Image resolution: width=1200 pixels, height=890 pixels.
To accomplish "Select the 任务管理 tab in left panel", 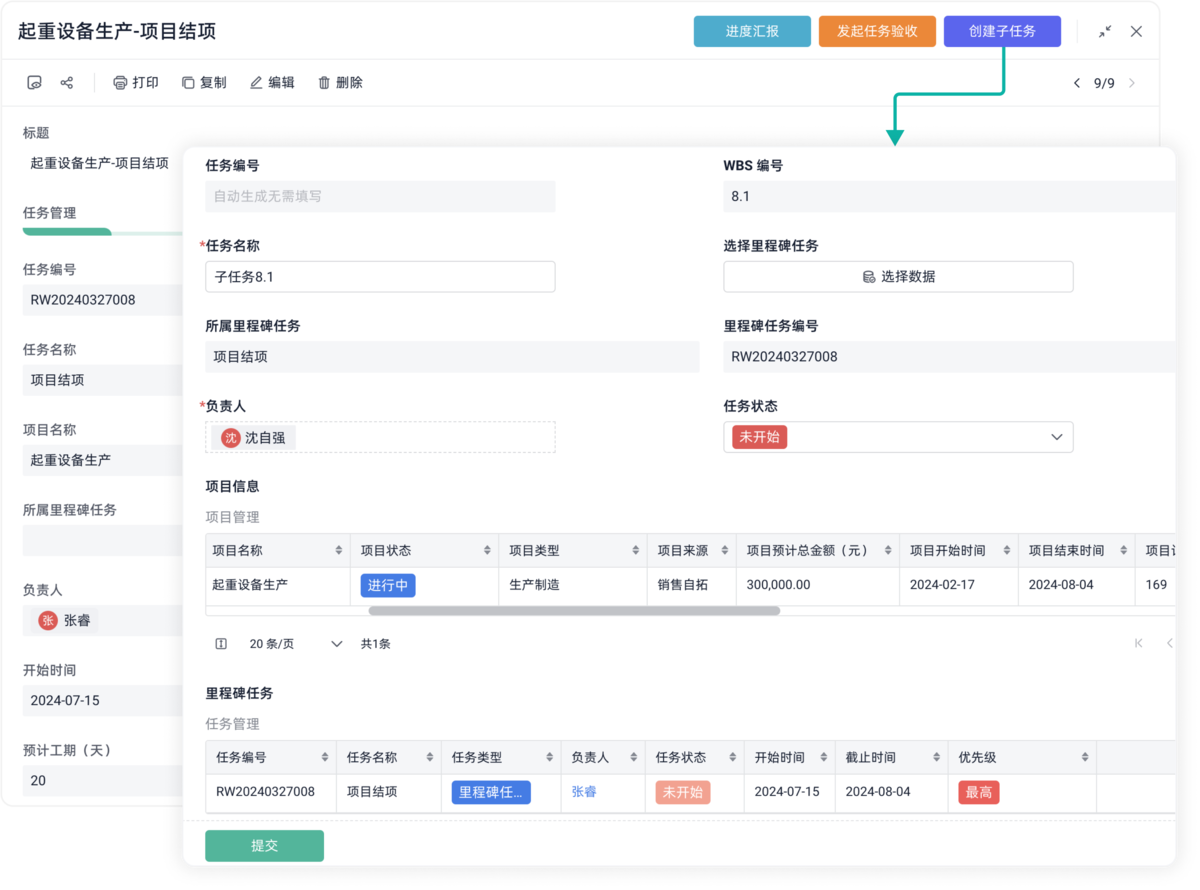I will pyautogui.click(x=50, y=213).
